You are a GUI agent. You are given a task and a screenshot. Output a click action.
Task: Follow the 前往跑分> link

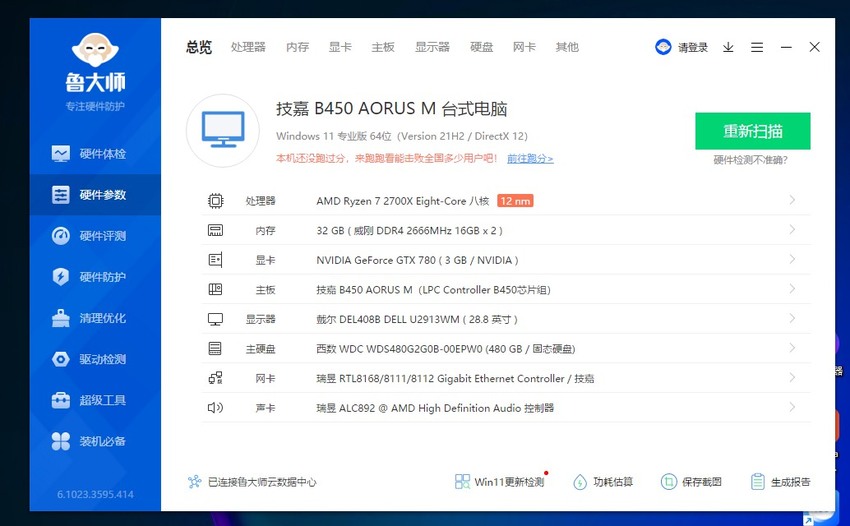530,159
